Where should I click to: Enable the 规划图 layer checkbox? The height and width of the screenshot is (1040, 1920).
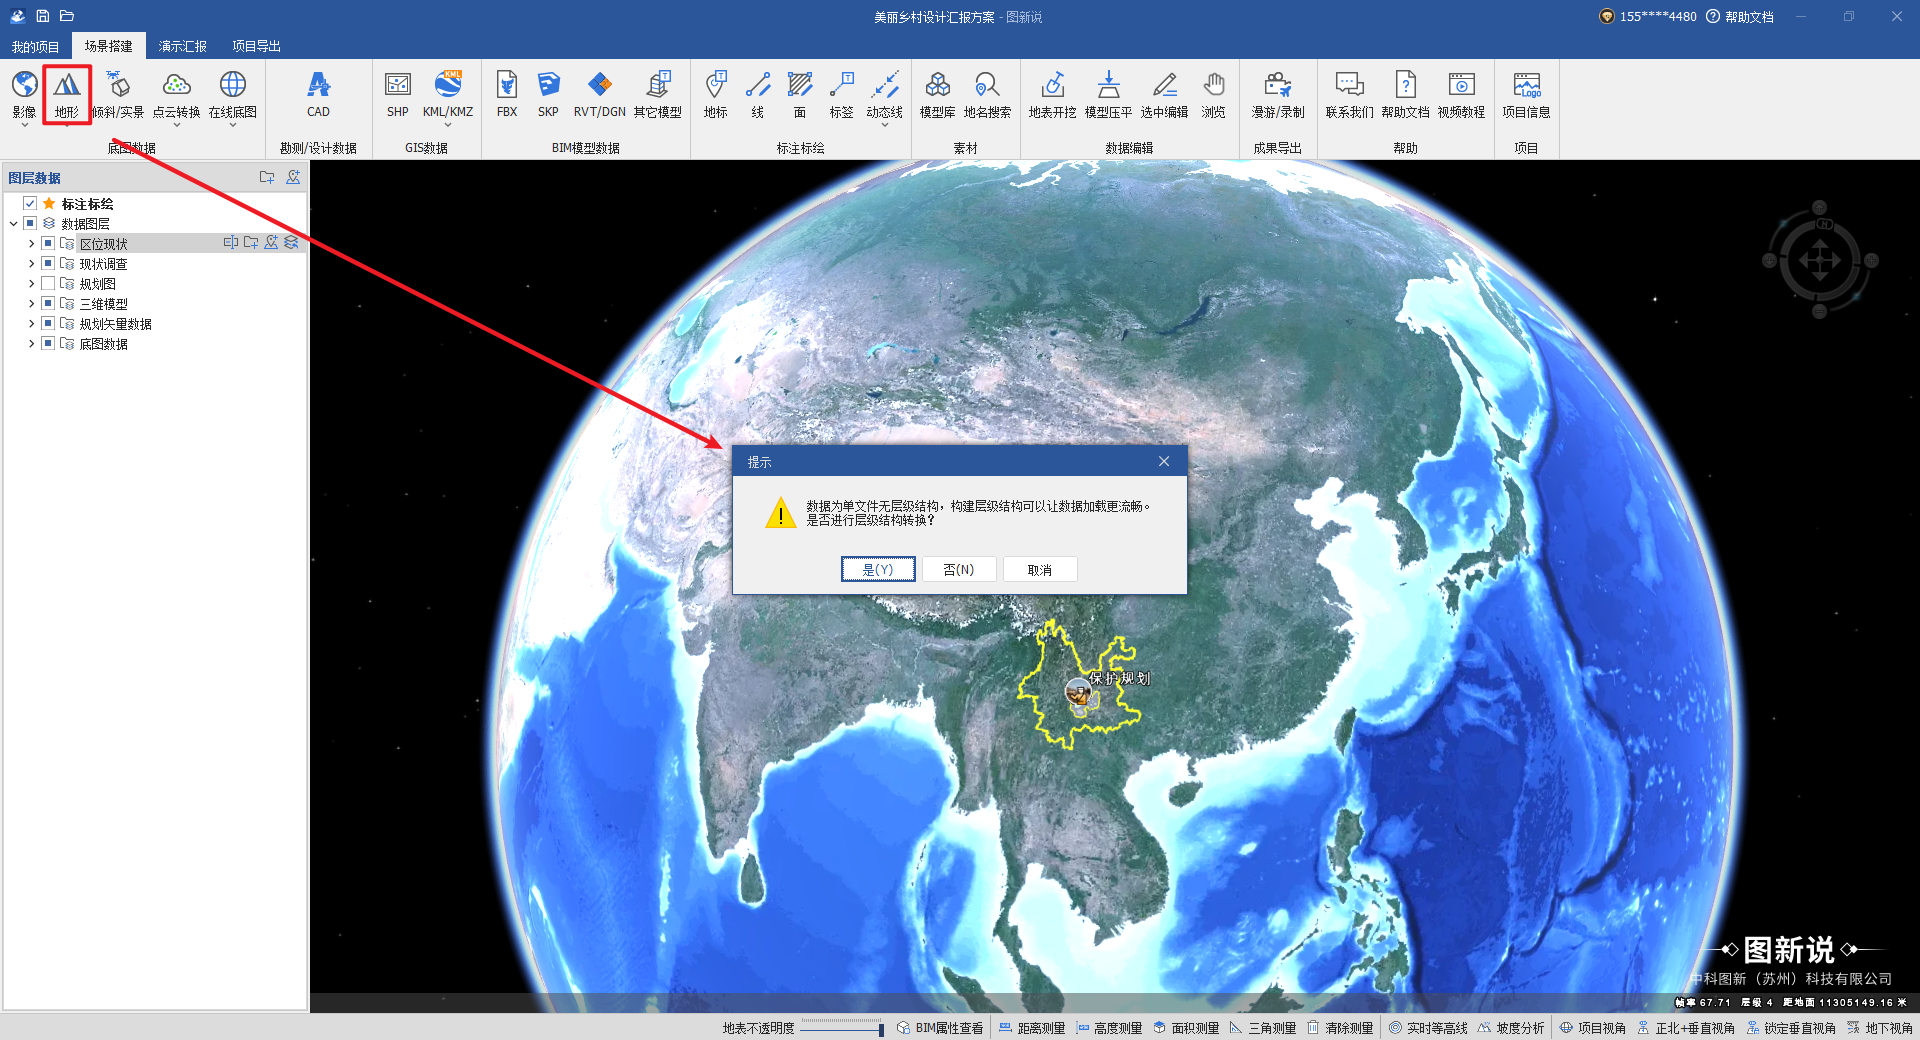pyautogui.click(x=48, y=284)
